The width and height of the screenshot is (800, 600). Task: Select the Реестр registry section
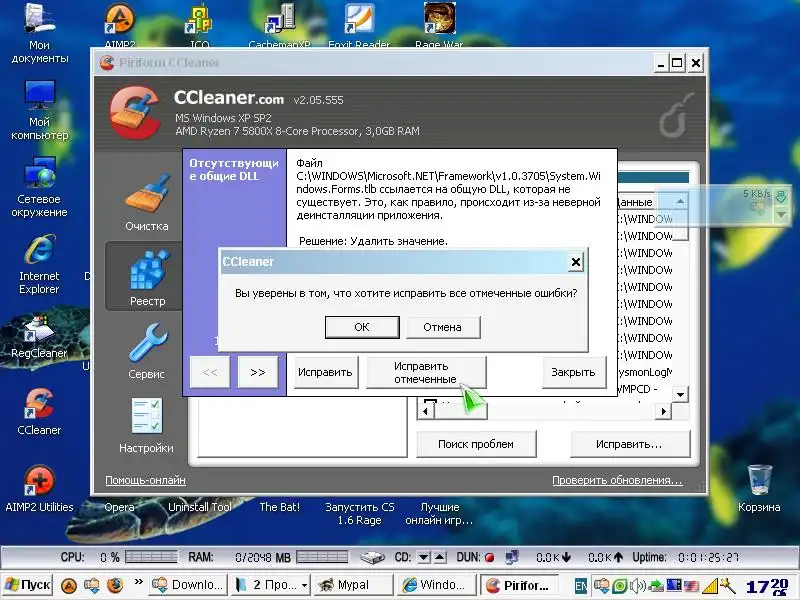[x=147, y=277]
